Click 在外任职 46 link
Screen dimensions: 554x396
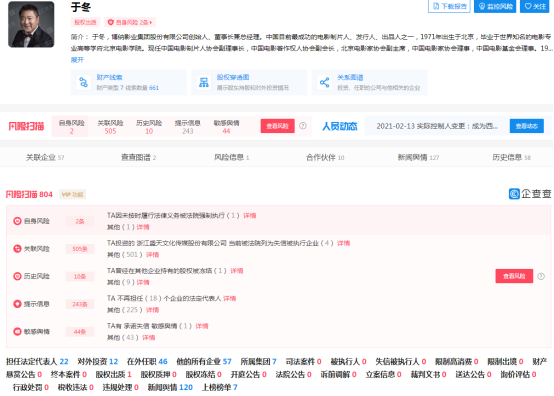(x=147, y=361)
